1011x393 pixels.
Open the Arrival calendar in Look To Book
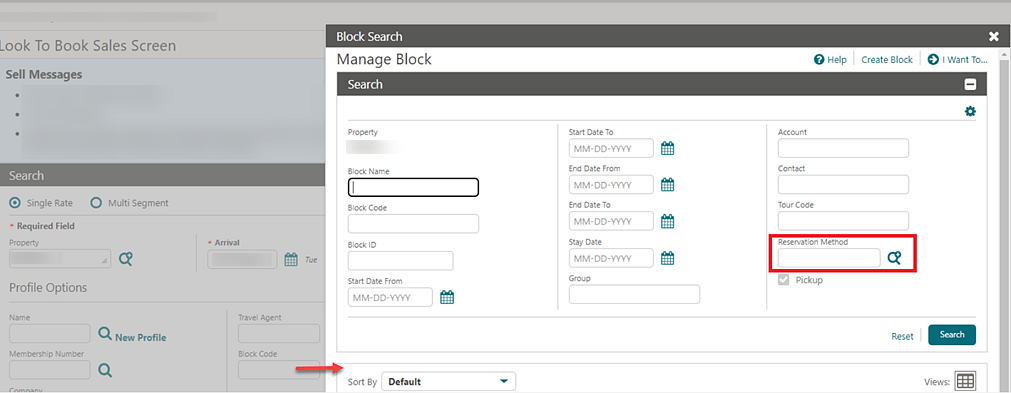(291, 260)
